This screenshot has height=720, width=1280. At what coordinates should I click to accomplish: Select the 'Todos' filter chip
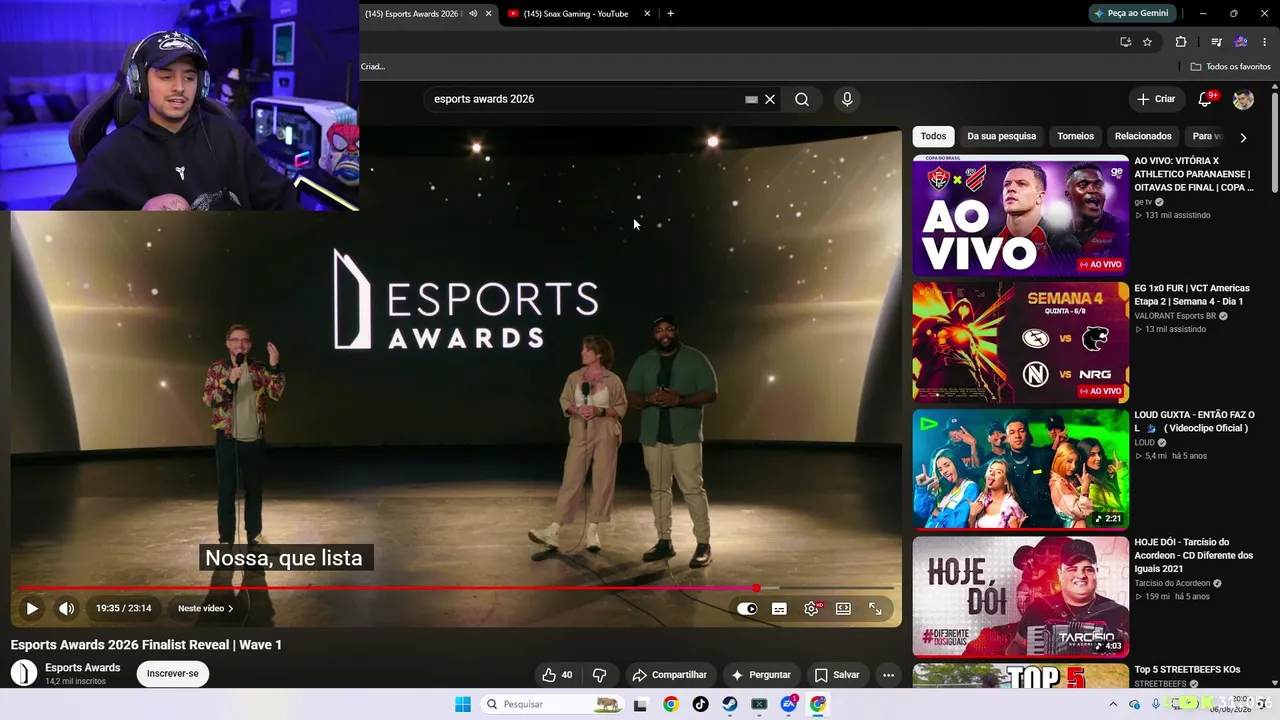pos(933,136)
